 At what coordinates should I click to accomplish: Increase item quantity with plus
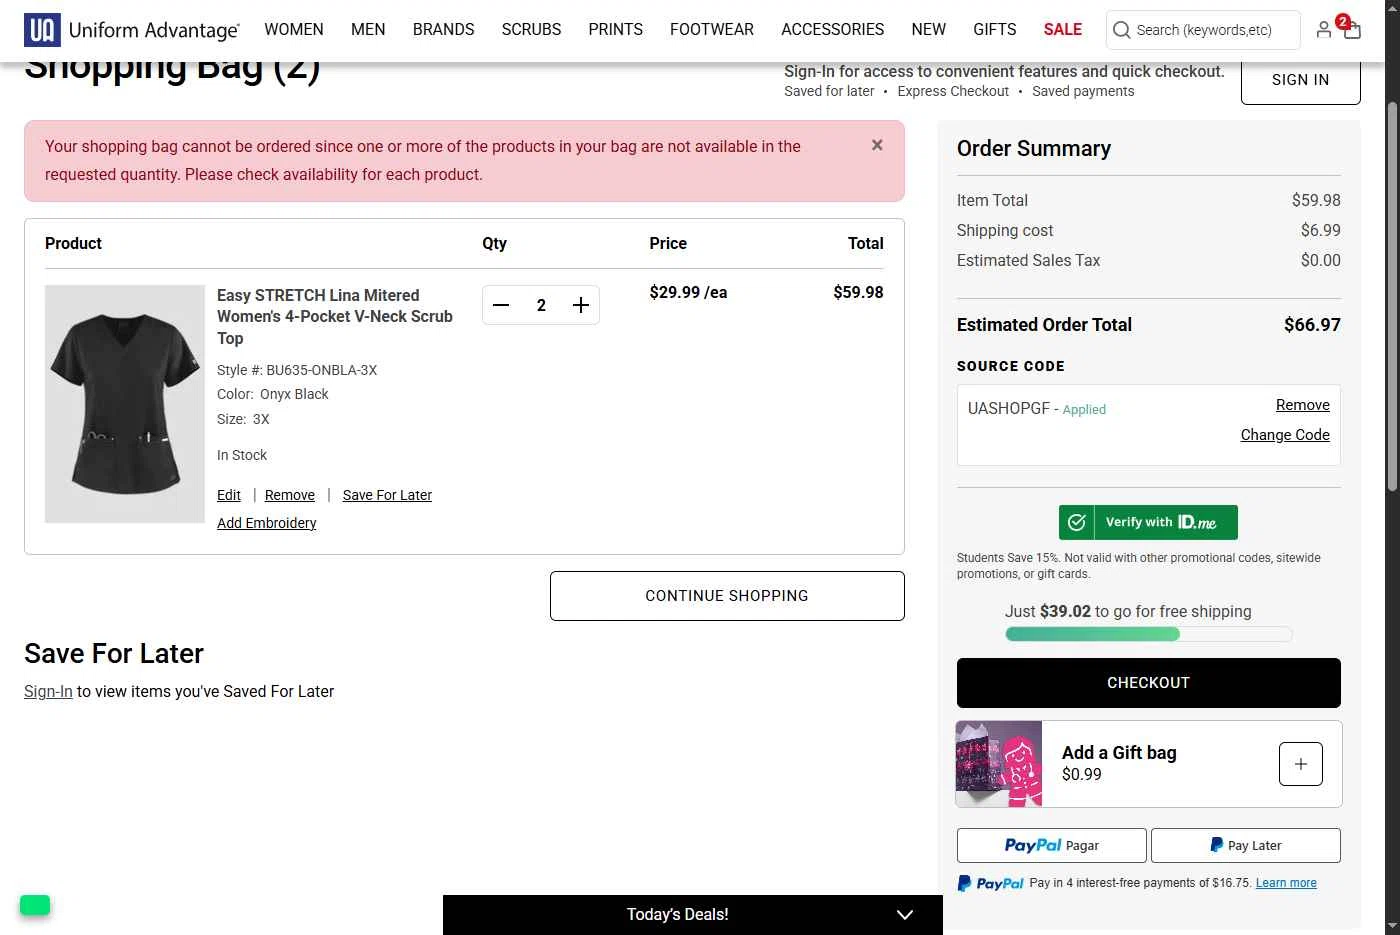click(580, 305)
